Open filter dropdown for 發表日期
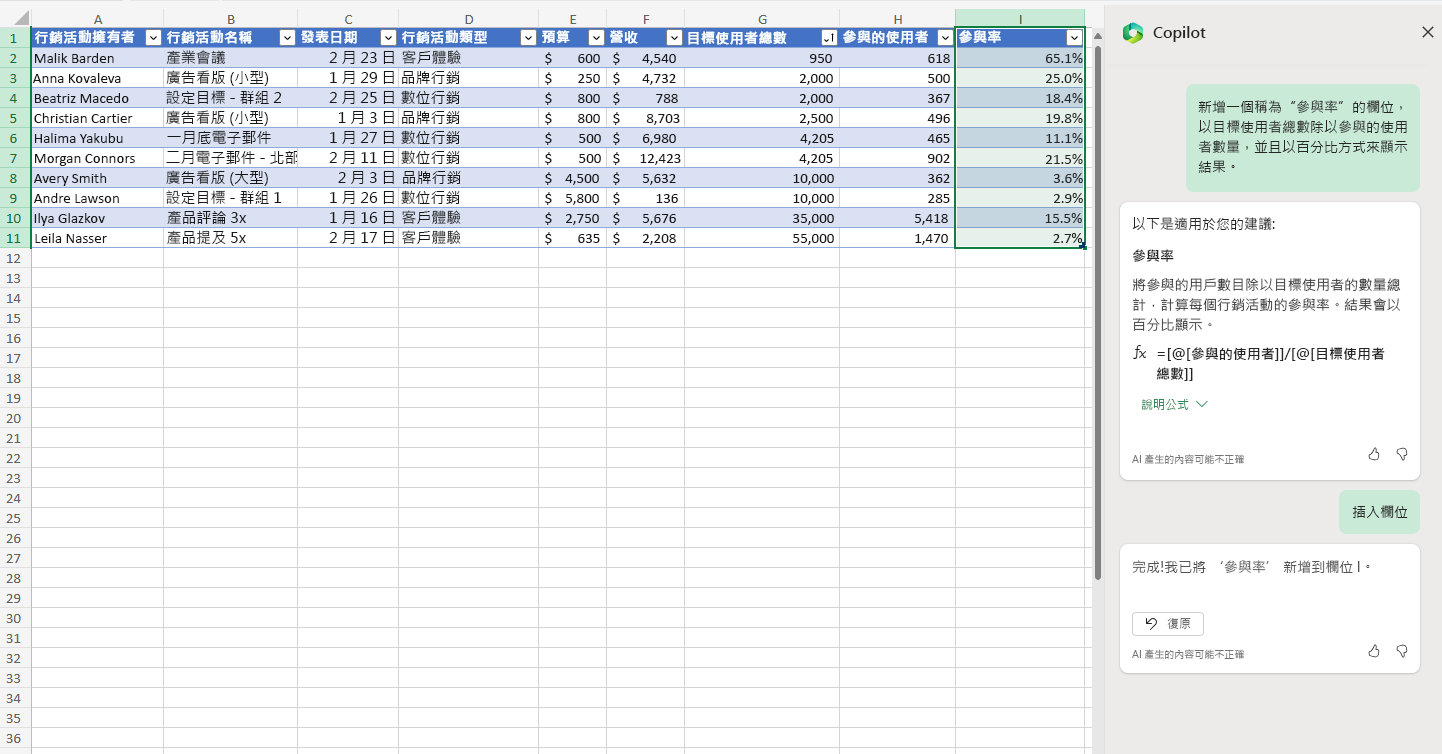1442x754 pixels. click(x=388, y=38)
